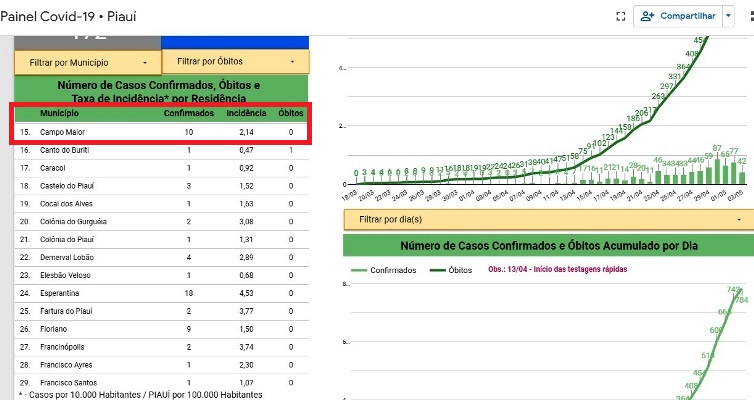Viewport: 754px width, 400px height.
Task: Click the footnote about Casos por 10.000 Habitantes
Action: coord(140,395)
